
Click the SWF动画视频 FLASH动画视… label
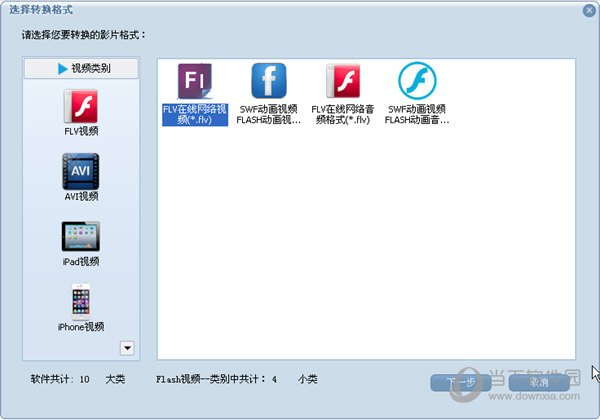coord(269,114)
